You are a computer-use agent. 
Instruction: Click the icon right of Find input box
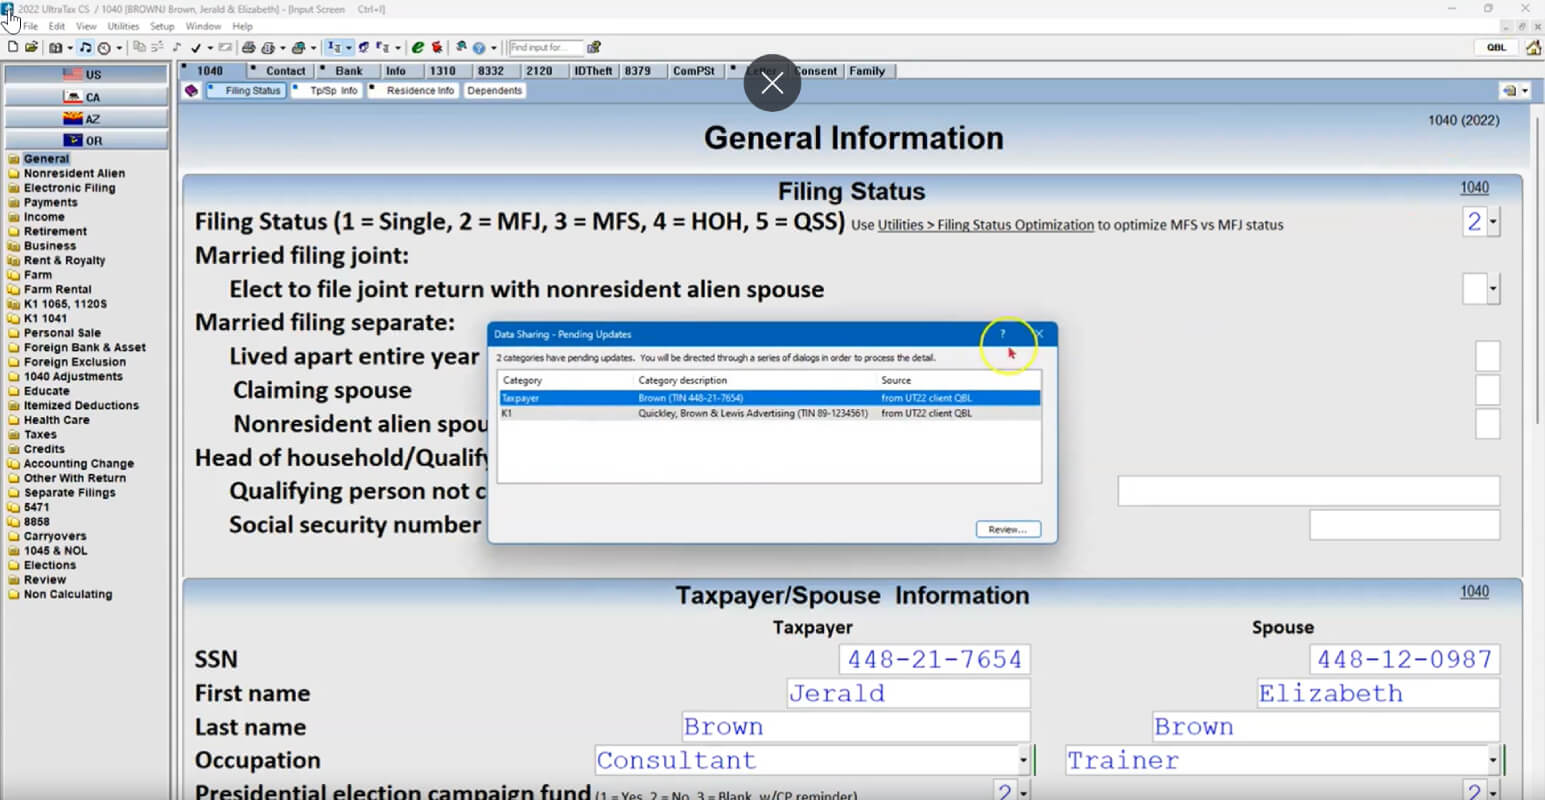(x=594, y=47)
